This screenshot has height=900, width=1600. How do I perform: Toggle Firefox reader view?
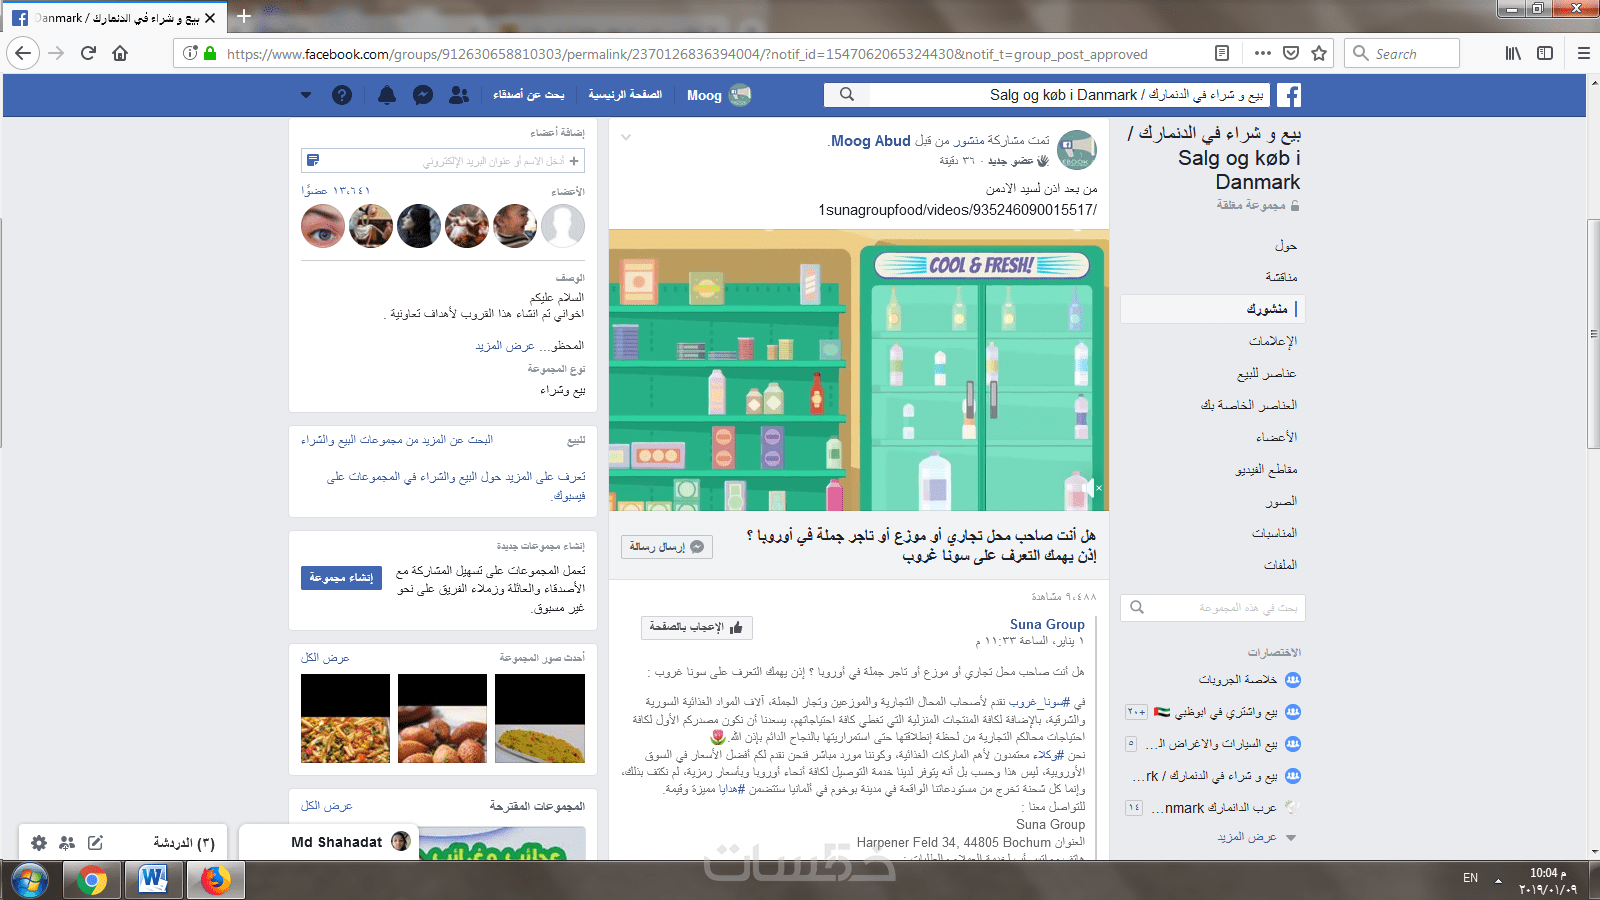point(1222,53)
